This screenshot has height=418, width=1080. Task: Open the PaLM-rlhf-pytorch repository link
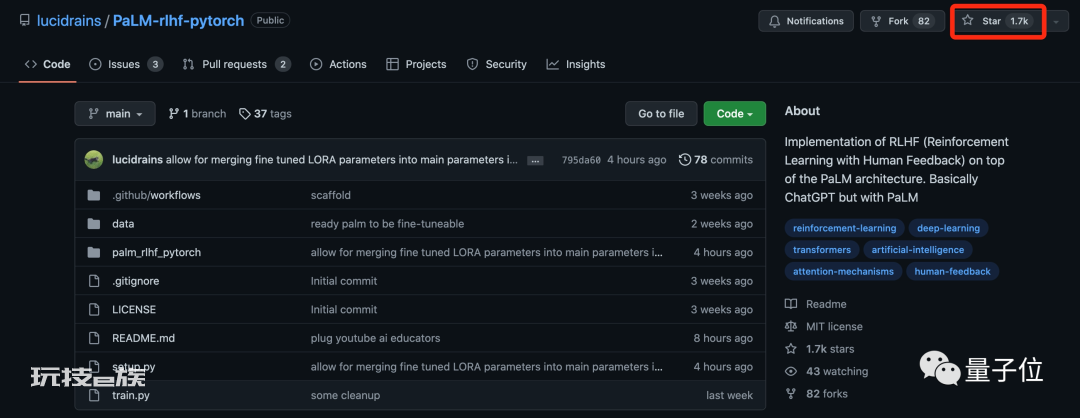[178, 21]
